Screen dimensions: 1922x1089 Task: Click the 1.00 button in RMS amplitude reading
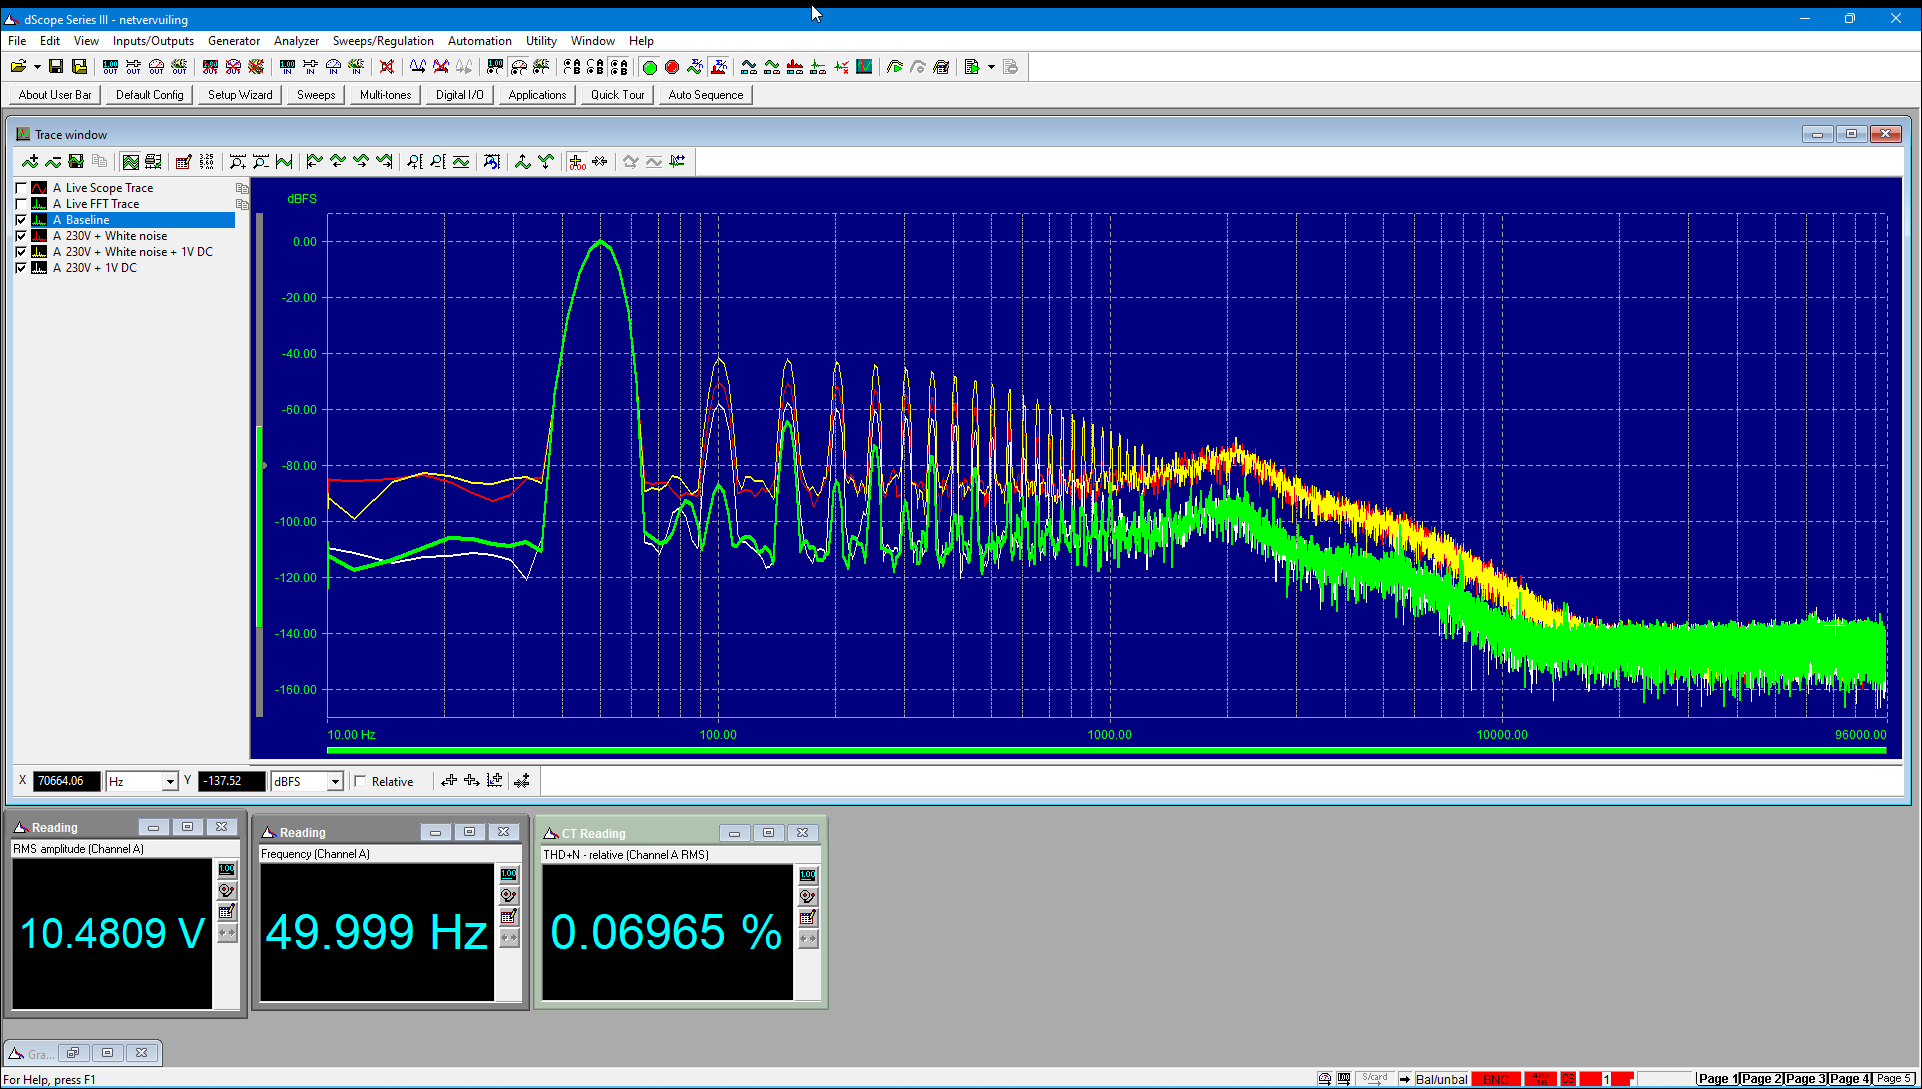click(227, 869)
